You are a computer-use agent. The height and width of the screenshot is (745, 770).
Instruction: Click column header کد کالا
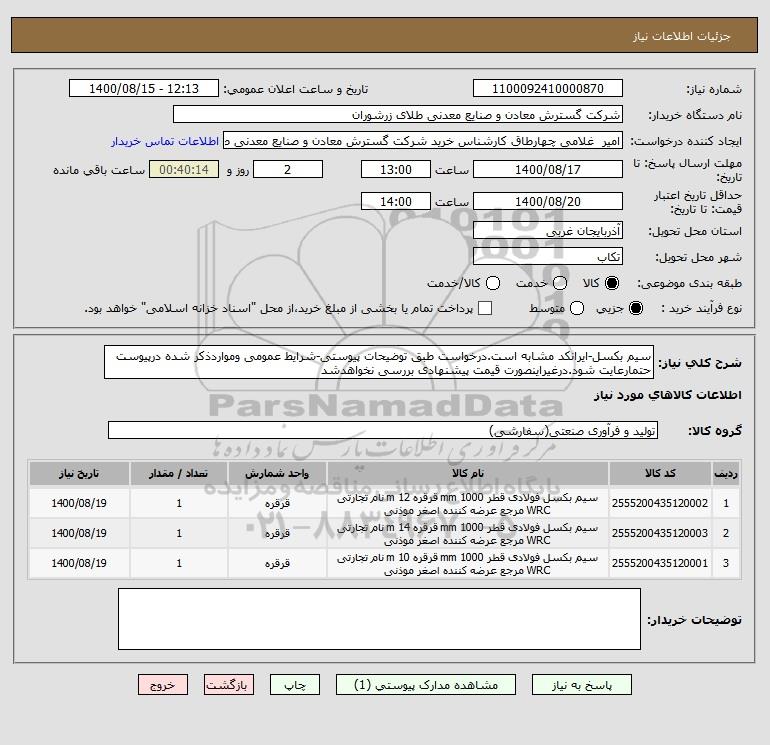(x=660, y=473)
